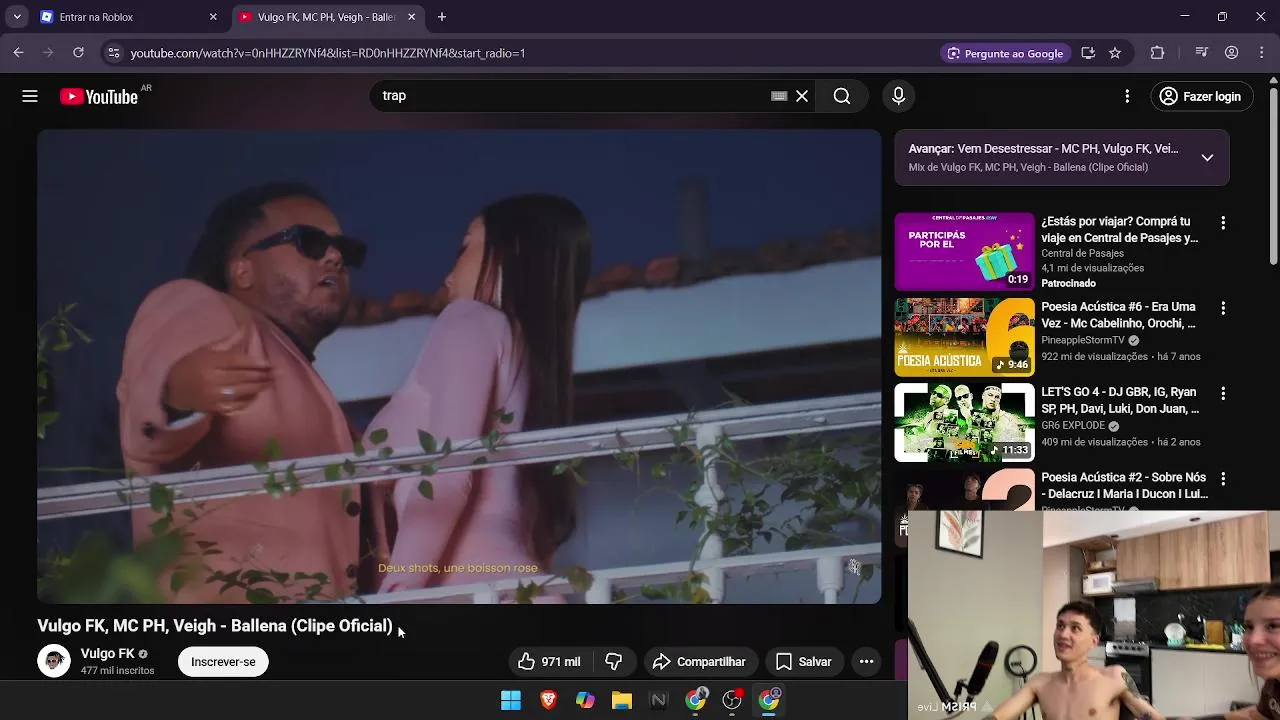Viewport: 1280px width, 720px height.
Task: Start voice search with microphone
Action: point(898,96)
